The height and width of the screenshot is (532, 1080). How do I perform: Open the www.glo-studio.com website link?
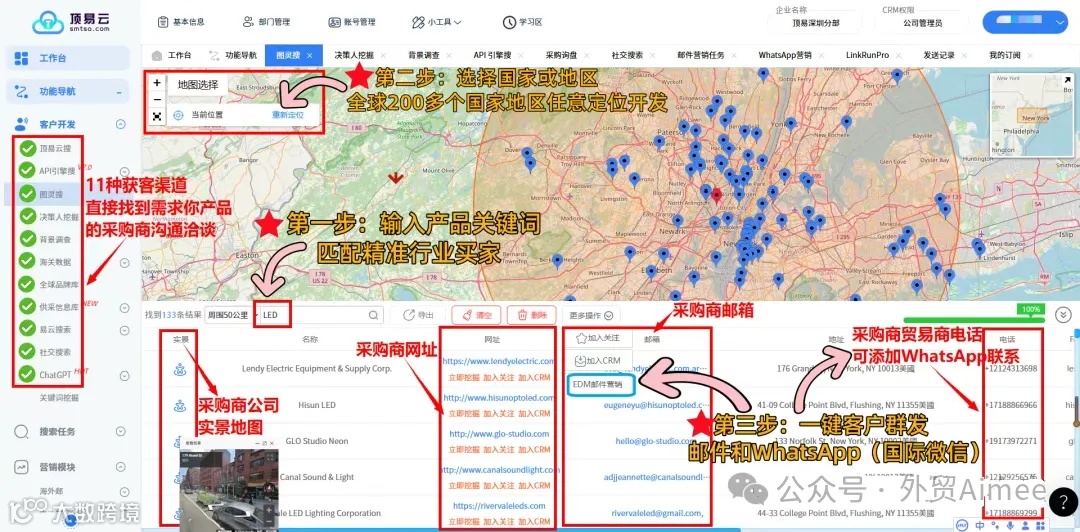point(499,433)
